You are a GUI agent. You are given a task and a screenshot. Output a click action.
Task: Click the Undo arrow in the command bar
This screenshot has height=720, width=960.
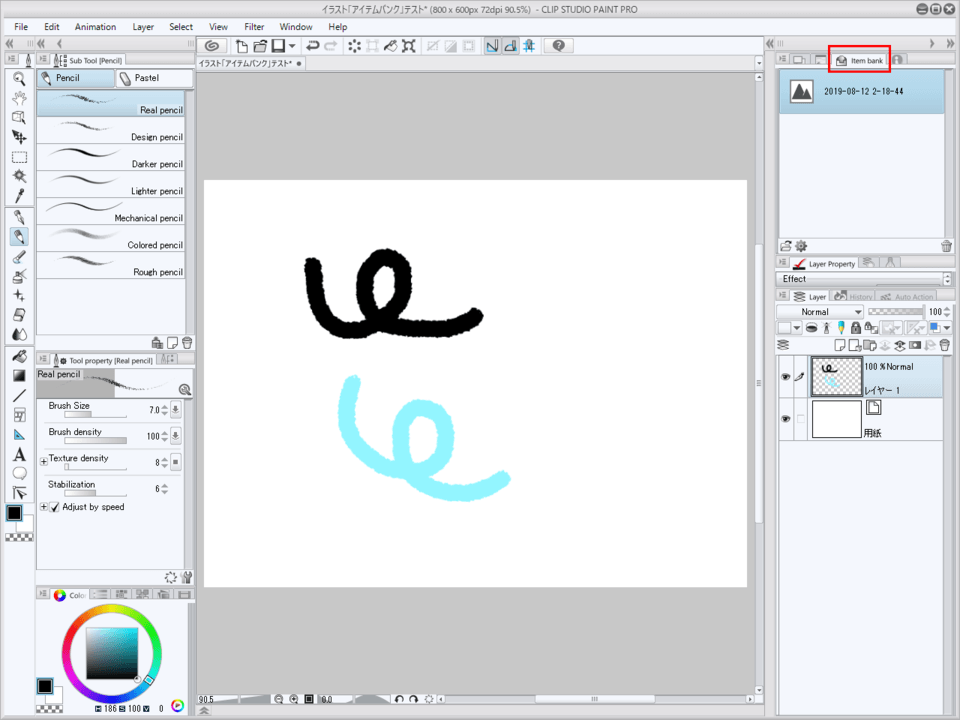coord(312,45)
